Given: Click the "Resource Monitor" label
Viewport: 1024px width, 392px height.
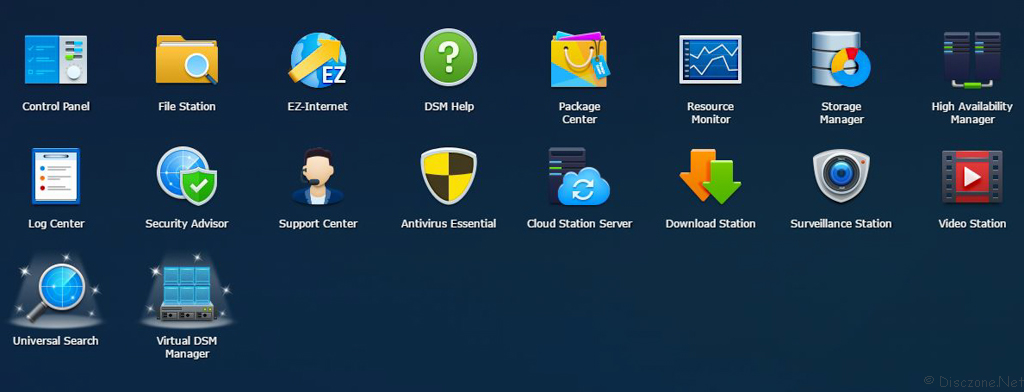Looking at the screenshot, I should [x=711, y=113].
